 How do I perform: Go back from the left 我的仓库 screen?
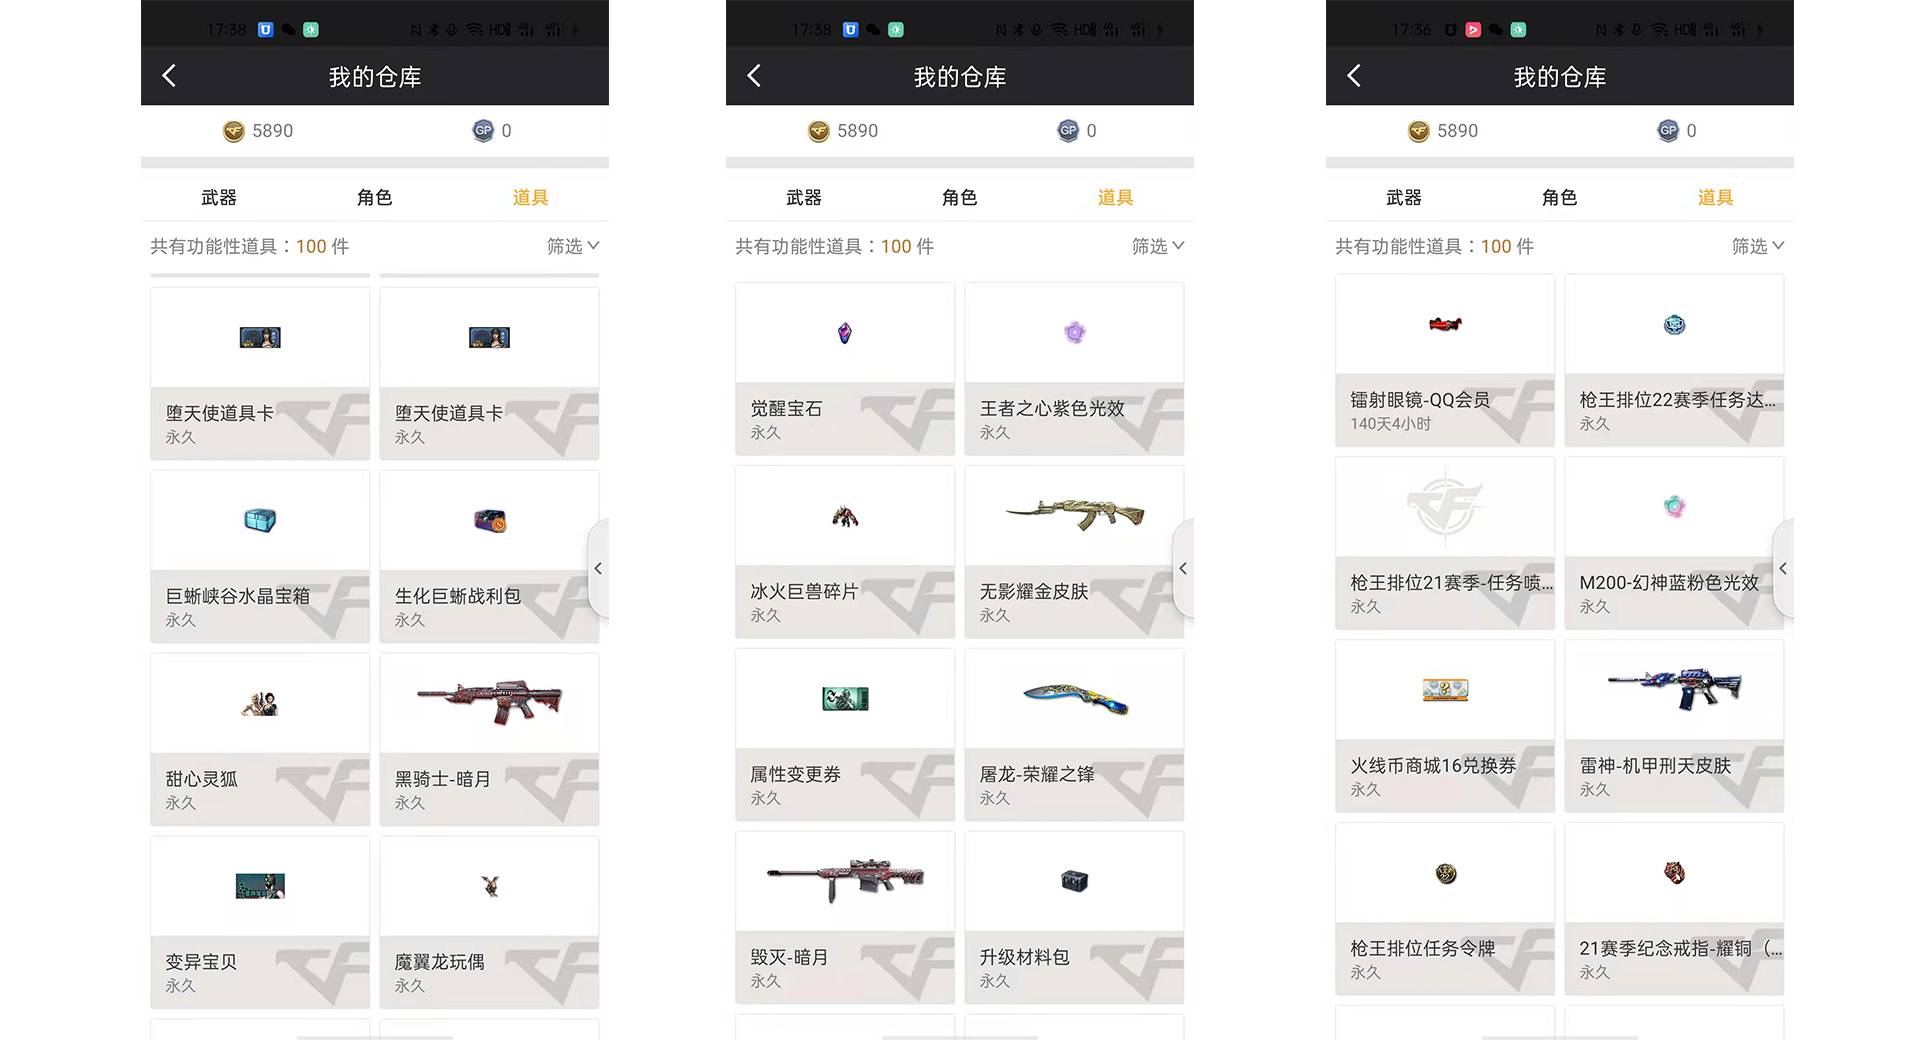point(169,76)
